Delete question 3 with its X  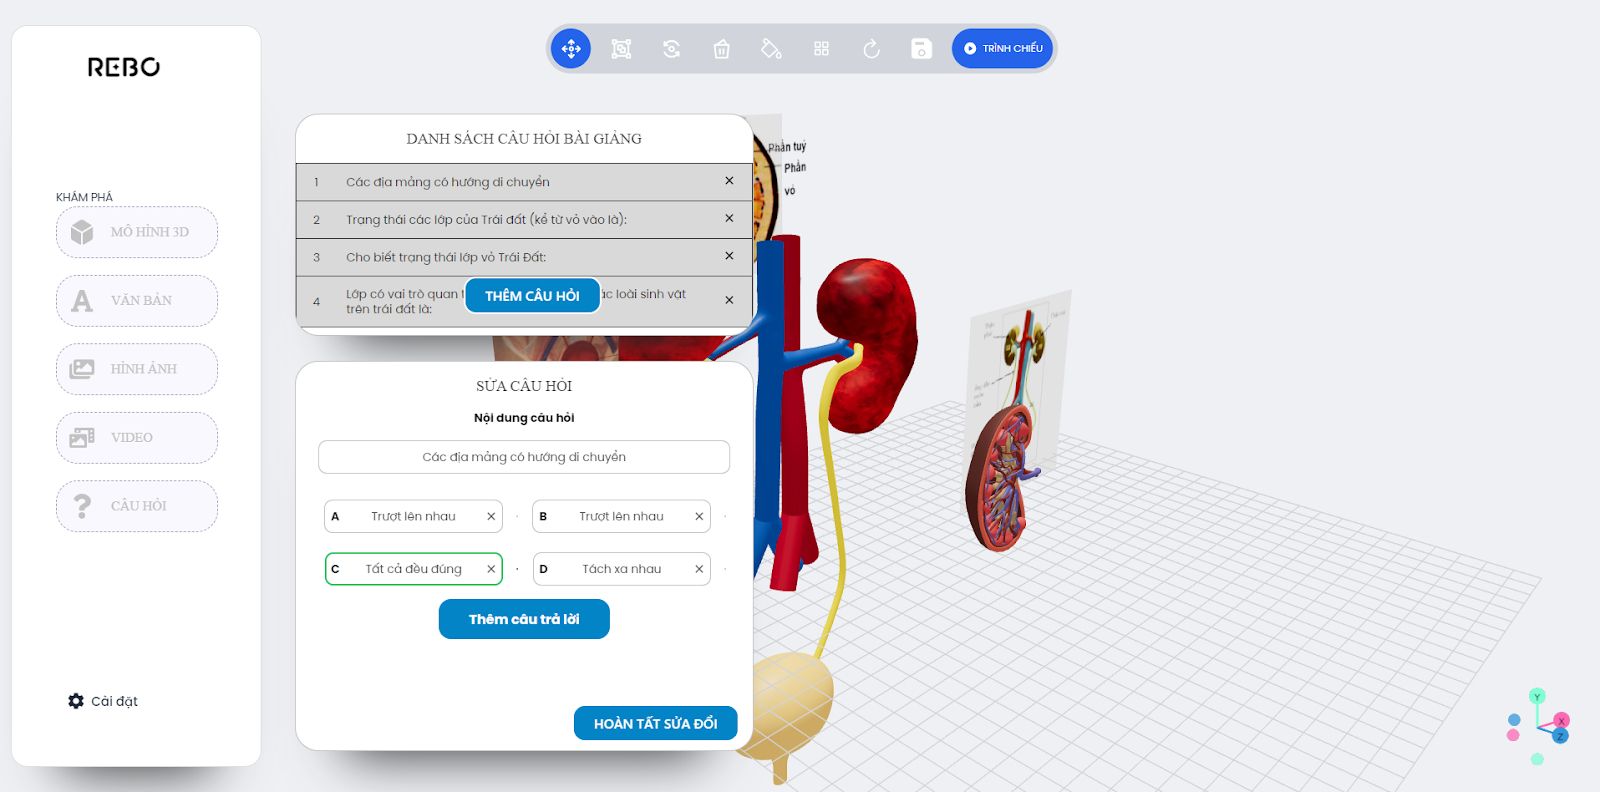729,256
